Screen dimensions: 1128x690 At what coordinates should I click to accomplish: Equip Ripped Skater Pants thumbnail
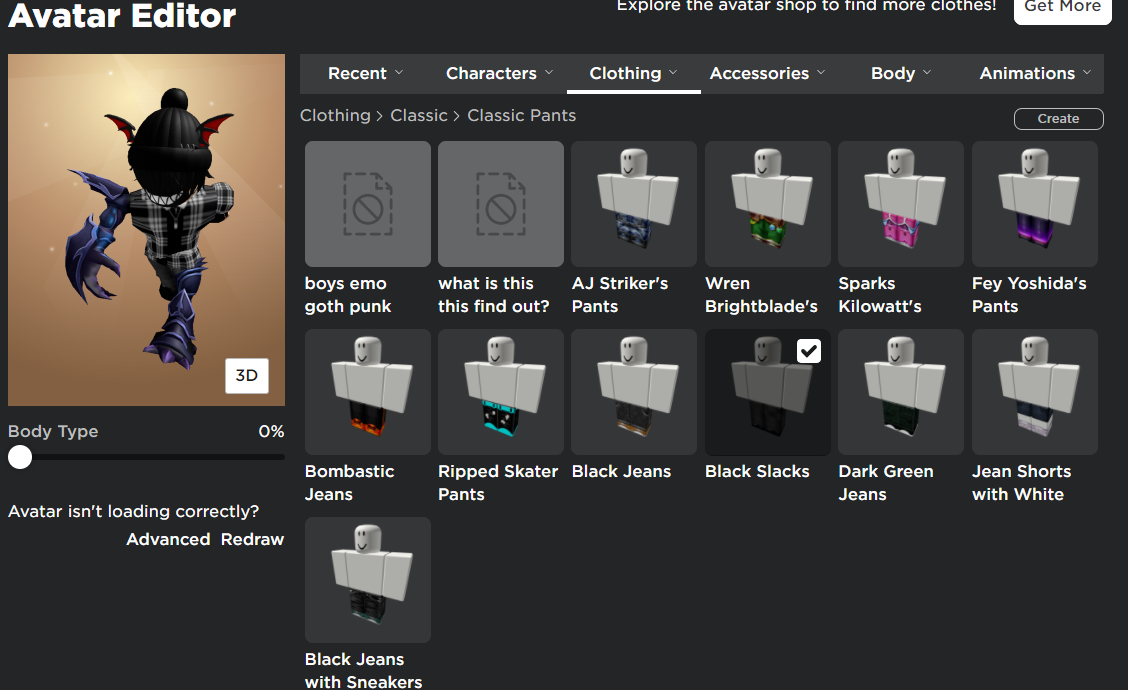[x=501, y=392]
